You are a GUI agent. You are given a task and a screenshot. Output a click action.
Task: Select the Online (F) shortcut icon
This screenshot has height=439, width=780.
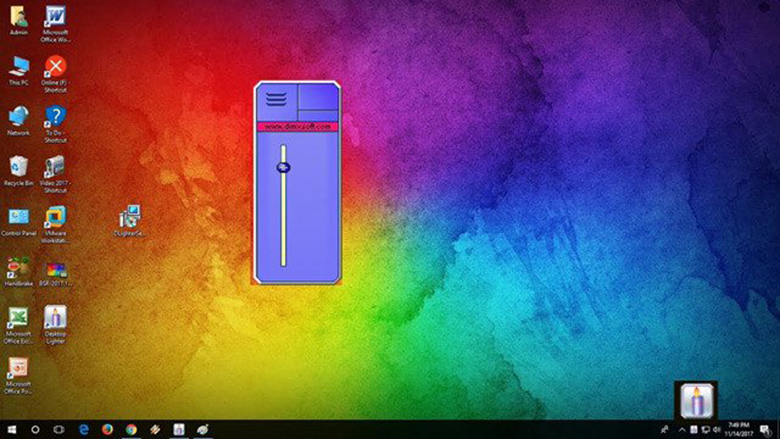pos(55,74)
